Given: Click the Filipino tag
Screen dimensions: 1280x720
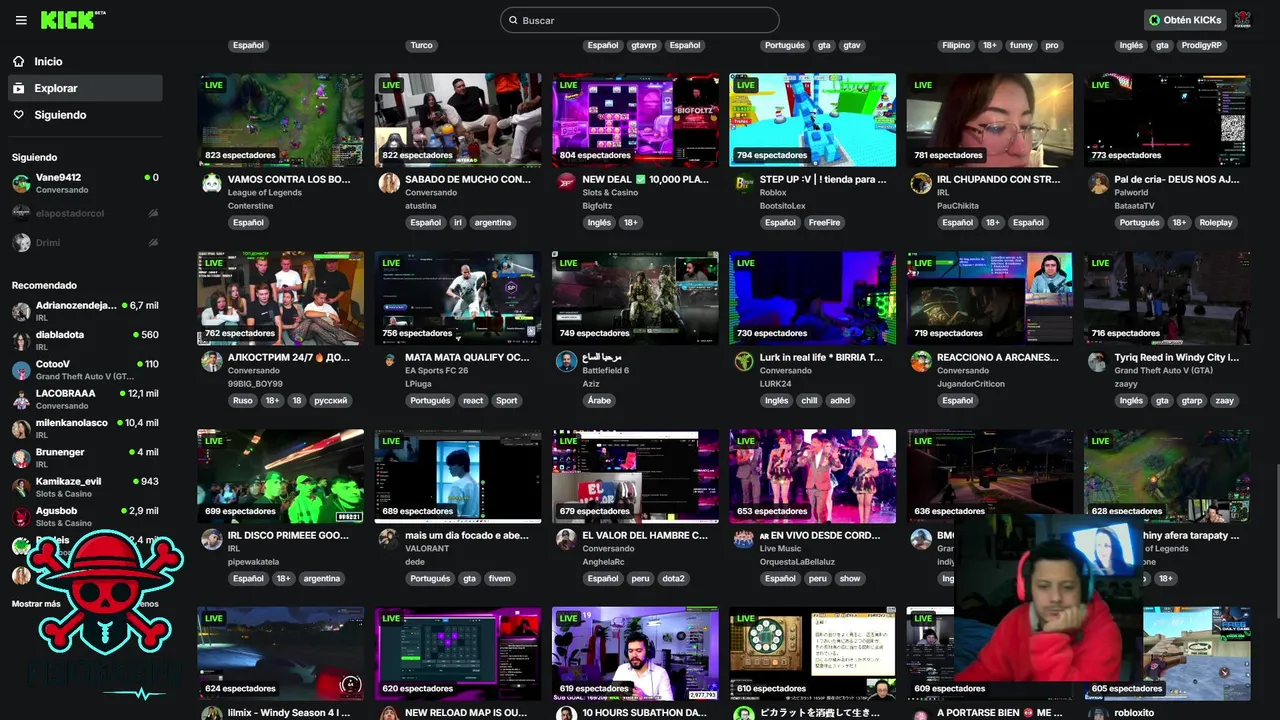Looking at the screenshot, I should (956, 45).
